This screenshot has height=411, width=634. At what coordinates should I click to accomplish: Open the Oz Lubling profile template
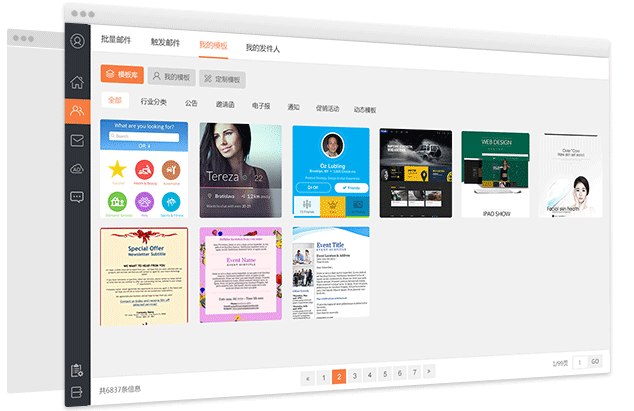[x=331, y=172]
